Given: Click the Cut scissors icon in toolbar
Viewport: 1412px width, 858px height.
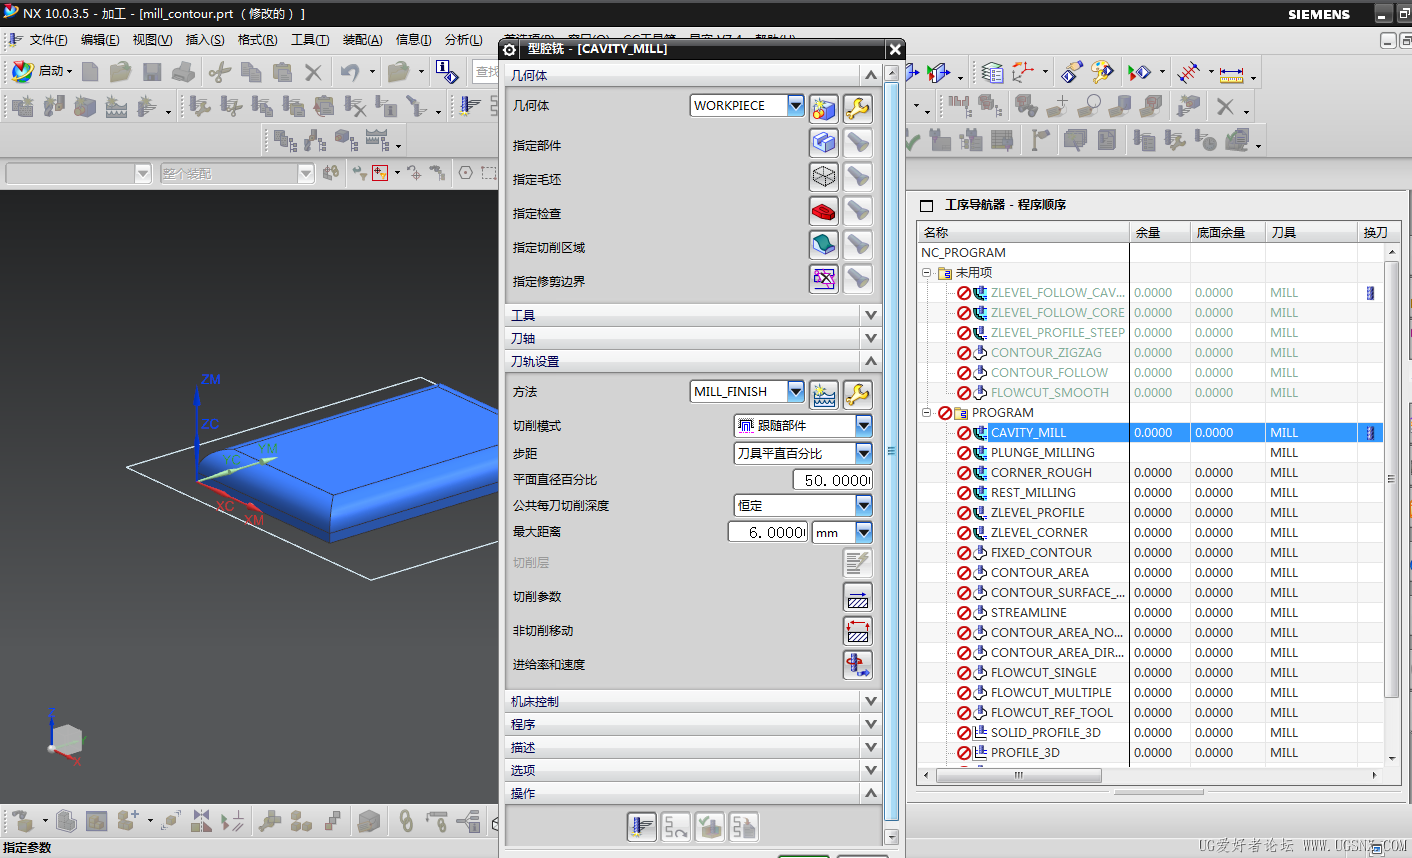Looking at the screenshot, I should [x=219, y=72].
